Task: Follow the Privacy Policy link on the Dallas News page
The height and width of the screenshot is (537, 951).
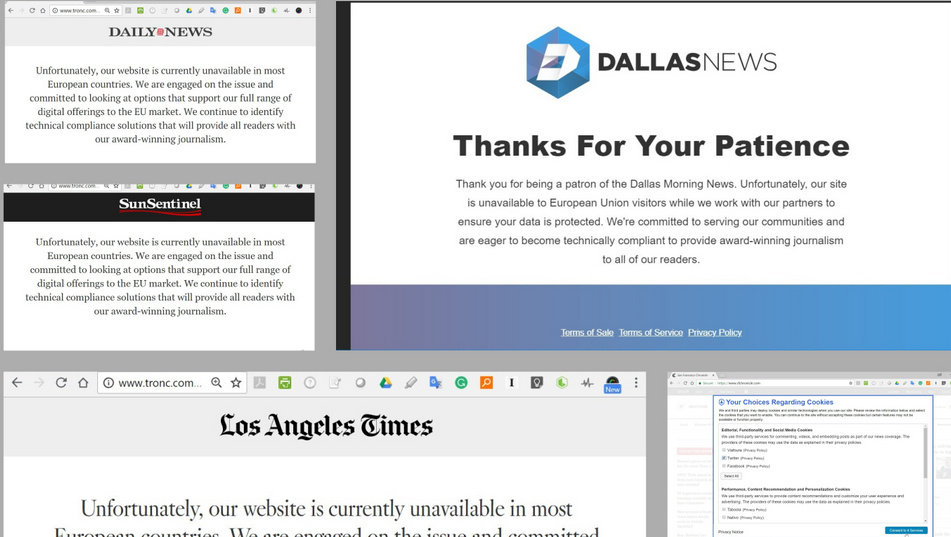Action: click(x=714, y=332)
